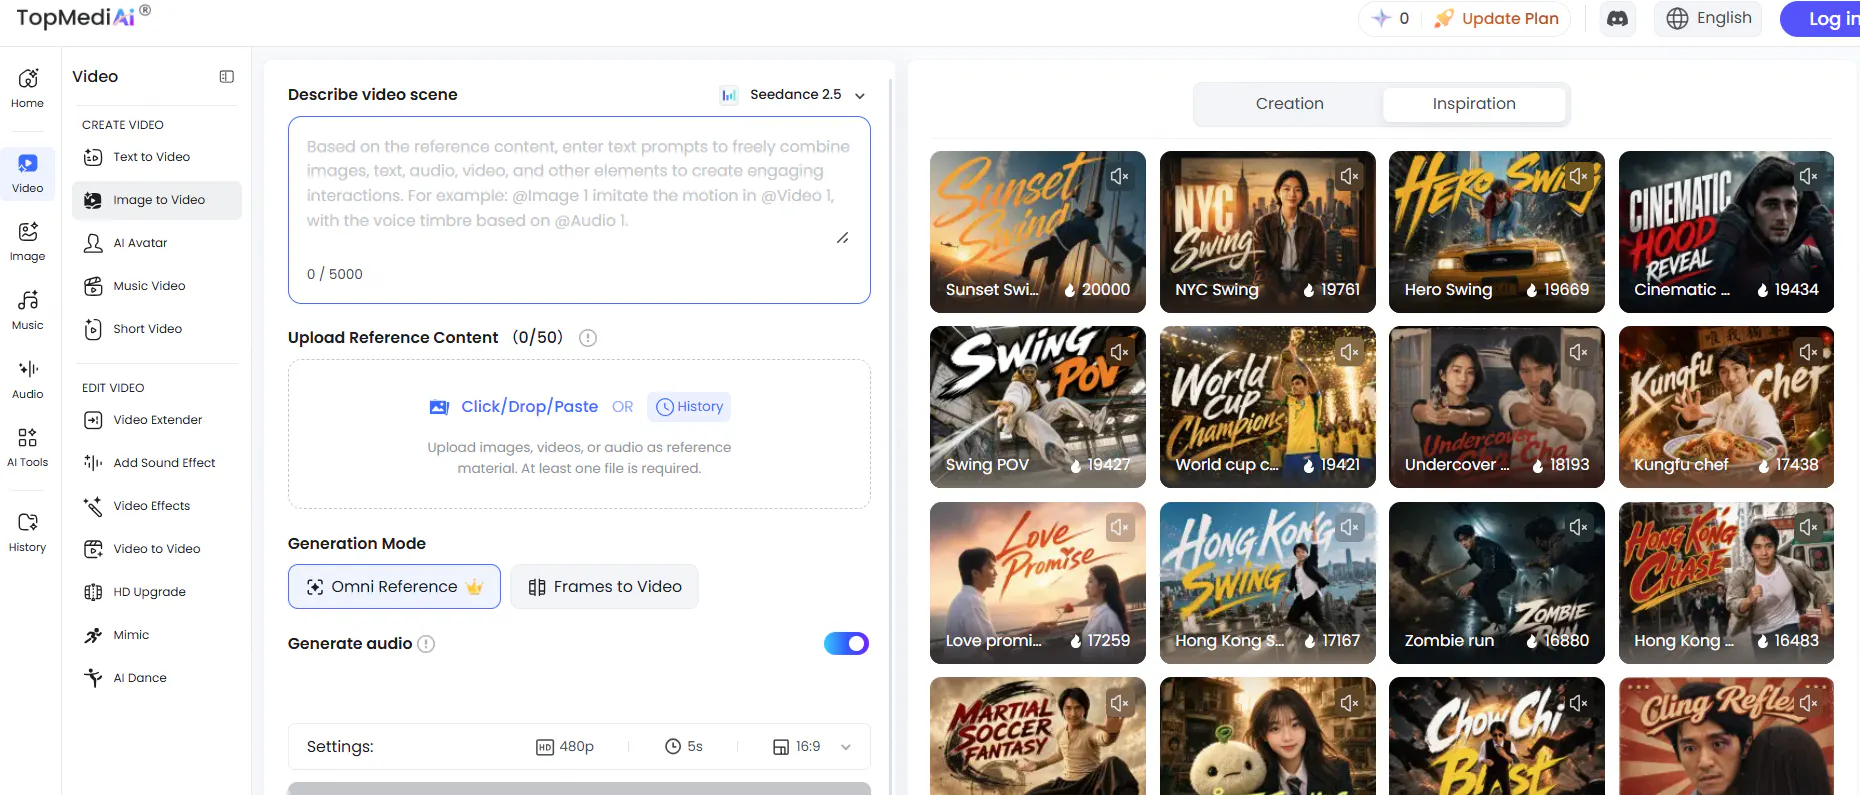
Task: Open the Image sidebar icon
Action: click(27, 241)
